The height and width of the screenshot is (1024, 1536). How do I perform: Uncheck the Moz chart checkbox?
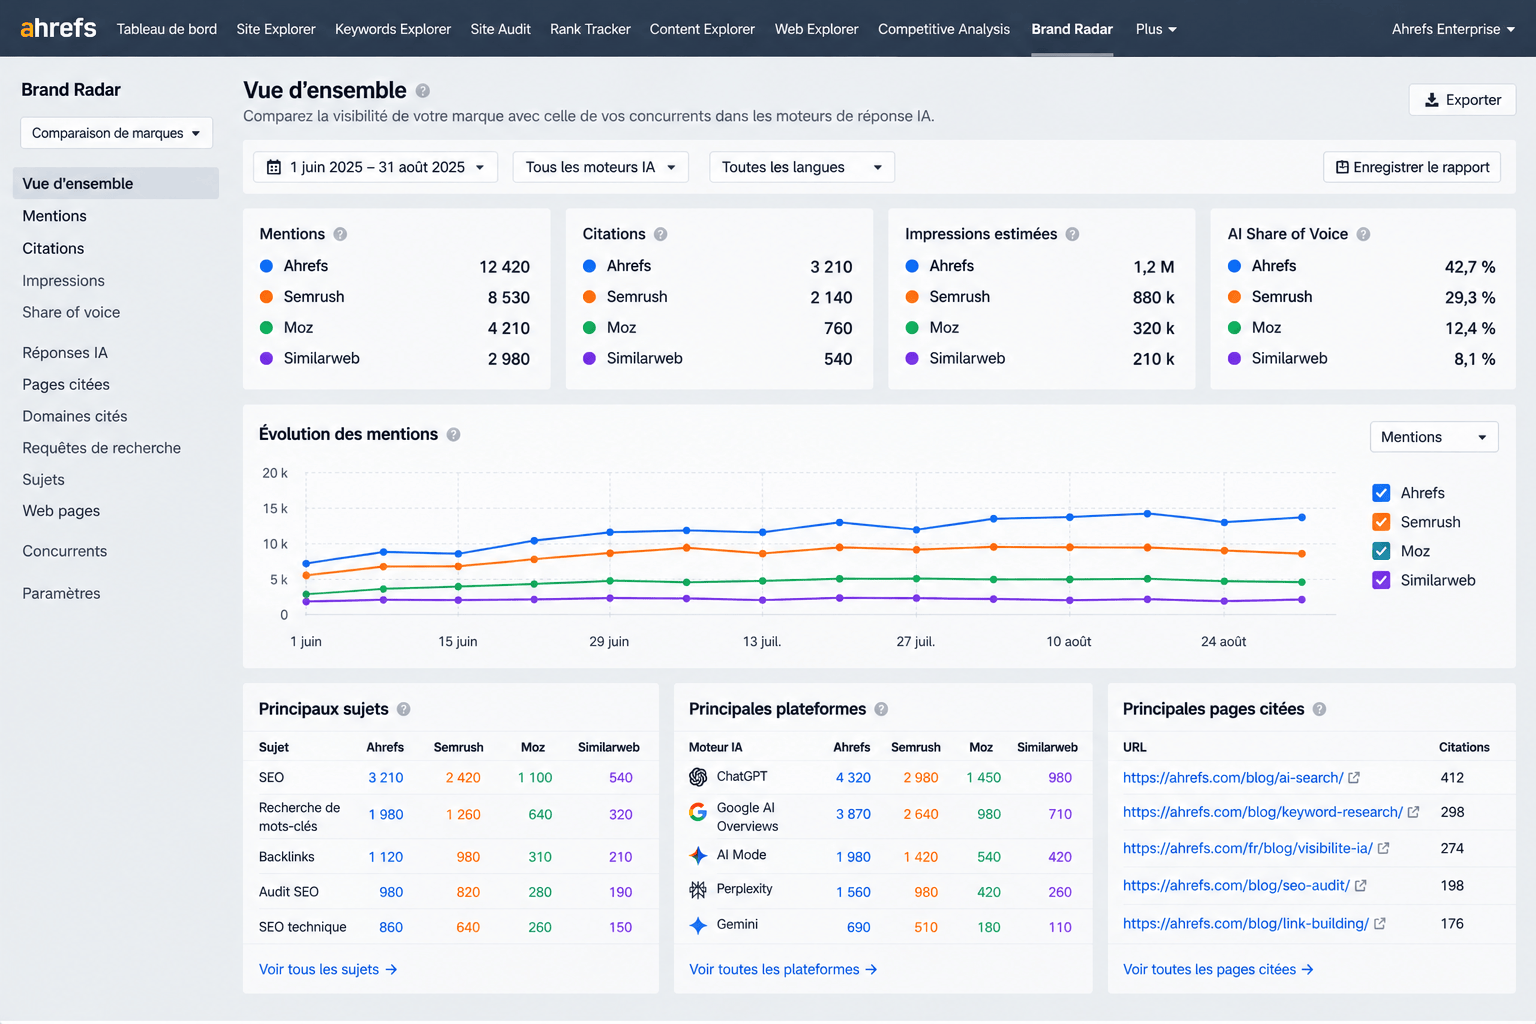click(1381, 551)
